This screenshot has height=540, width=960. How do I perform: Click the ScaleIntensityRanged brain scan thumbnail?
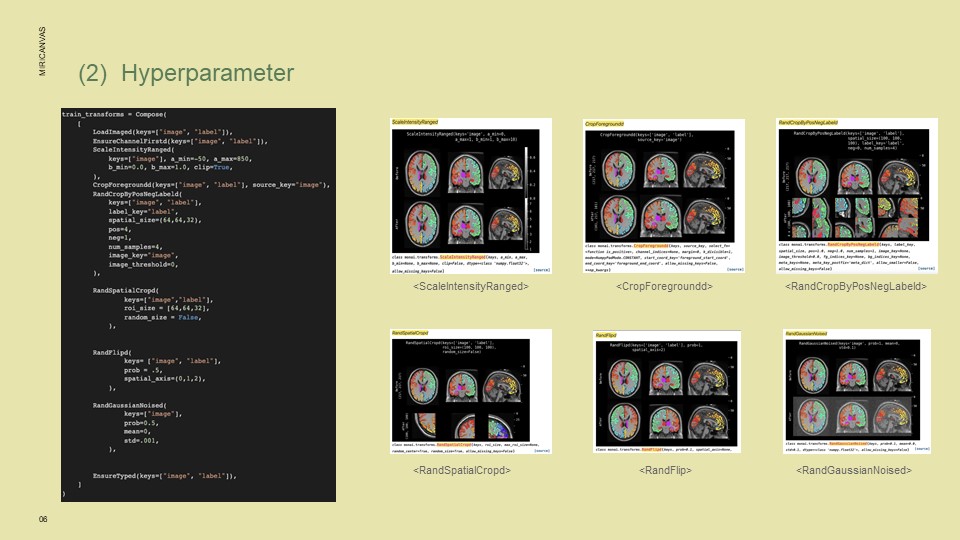click(x=471, y=196)
